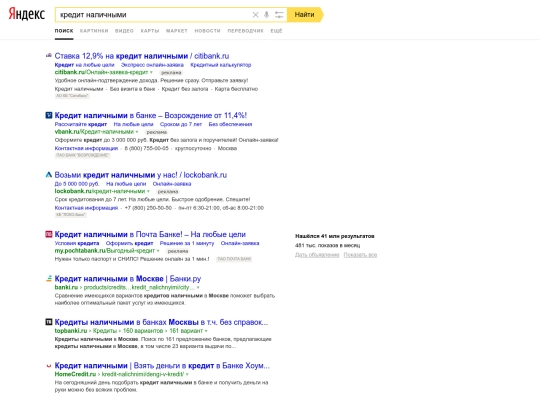Click Кредитный калькулятор sitelink
This screenshot has width=540, height=405.
point(221,65)
